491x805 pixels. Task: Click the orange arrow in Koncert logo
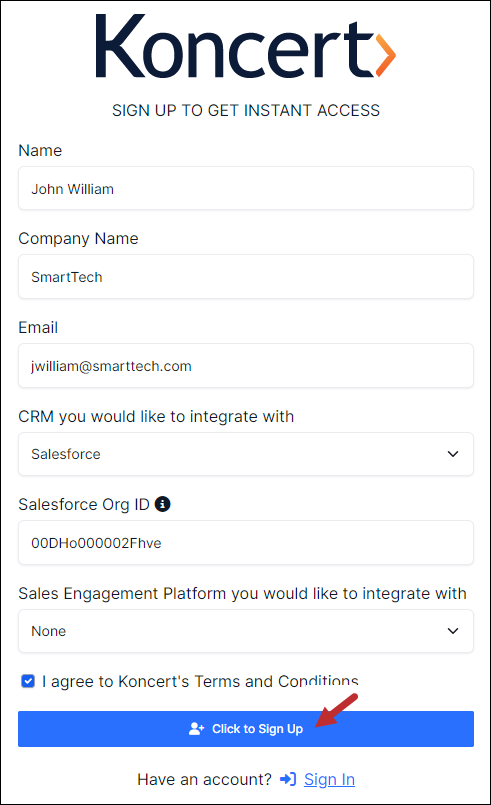(386, 54)
